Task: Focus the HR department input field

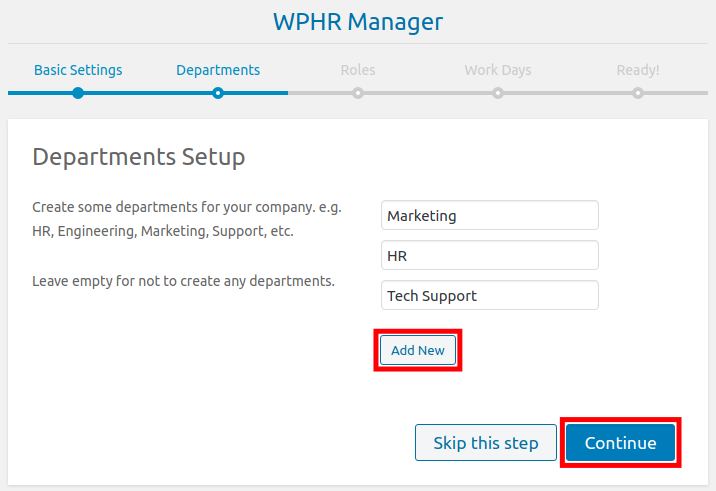Action: point(489,256)
